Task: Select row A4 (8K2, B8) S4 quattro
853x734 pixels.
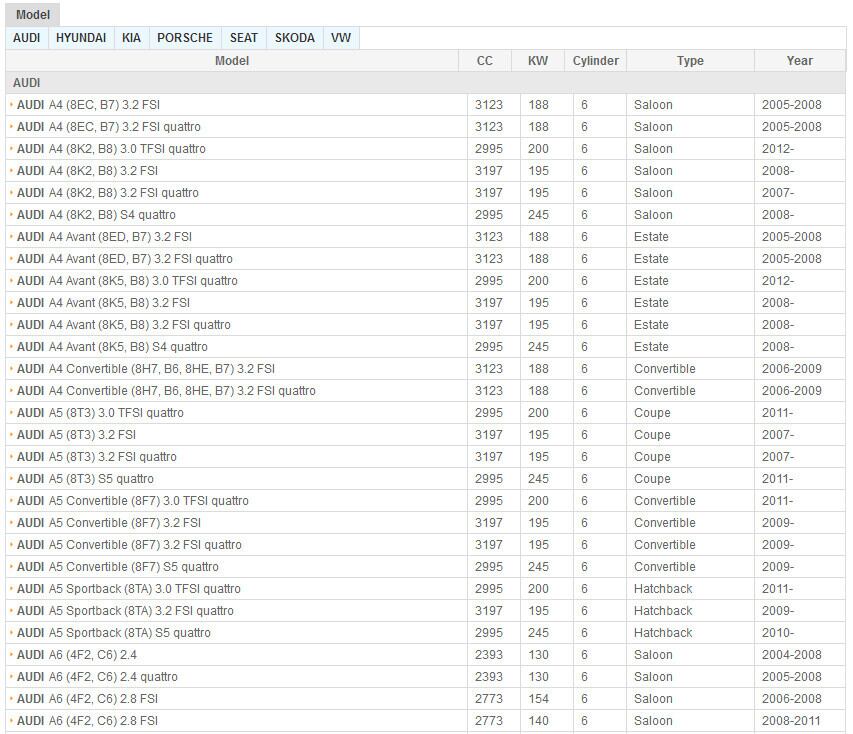Action: click(x=425, y=215)
